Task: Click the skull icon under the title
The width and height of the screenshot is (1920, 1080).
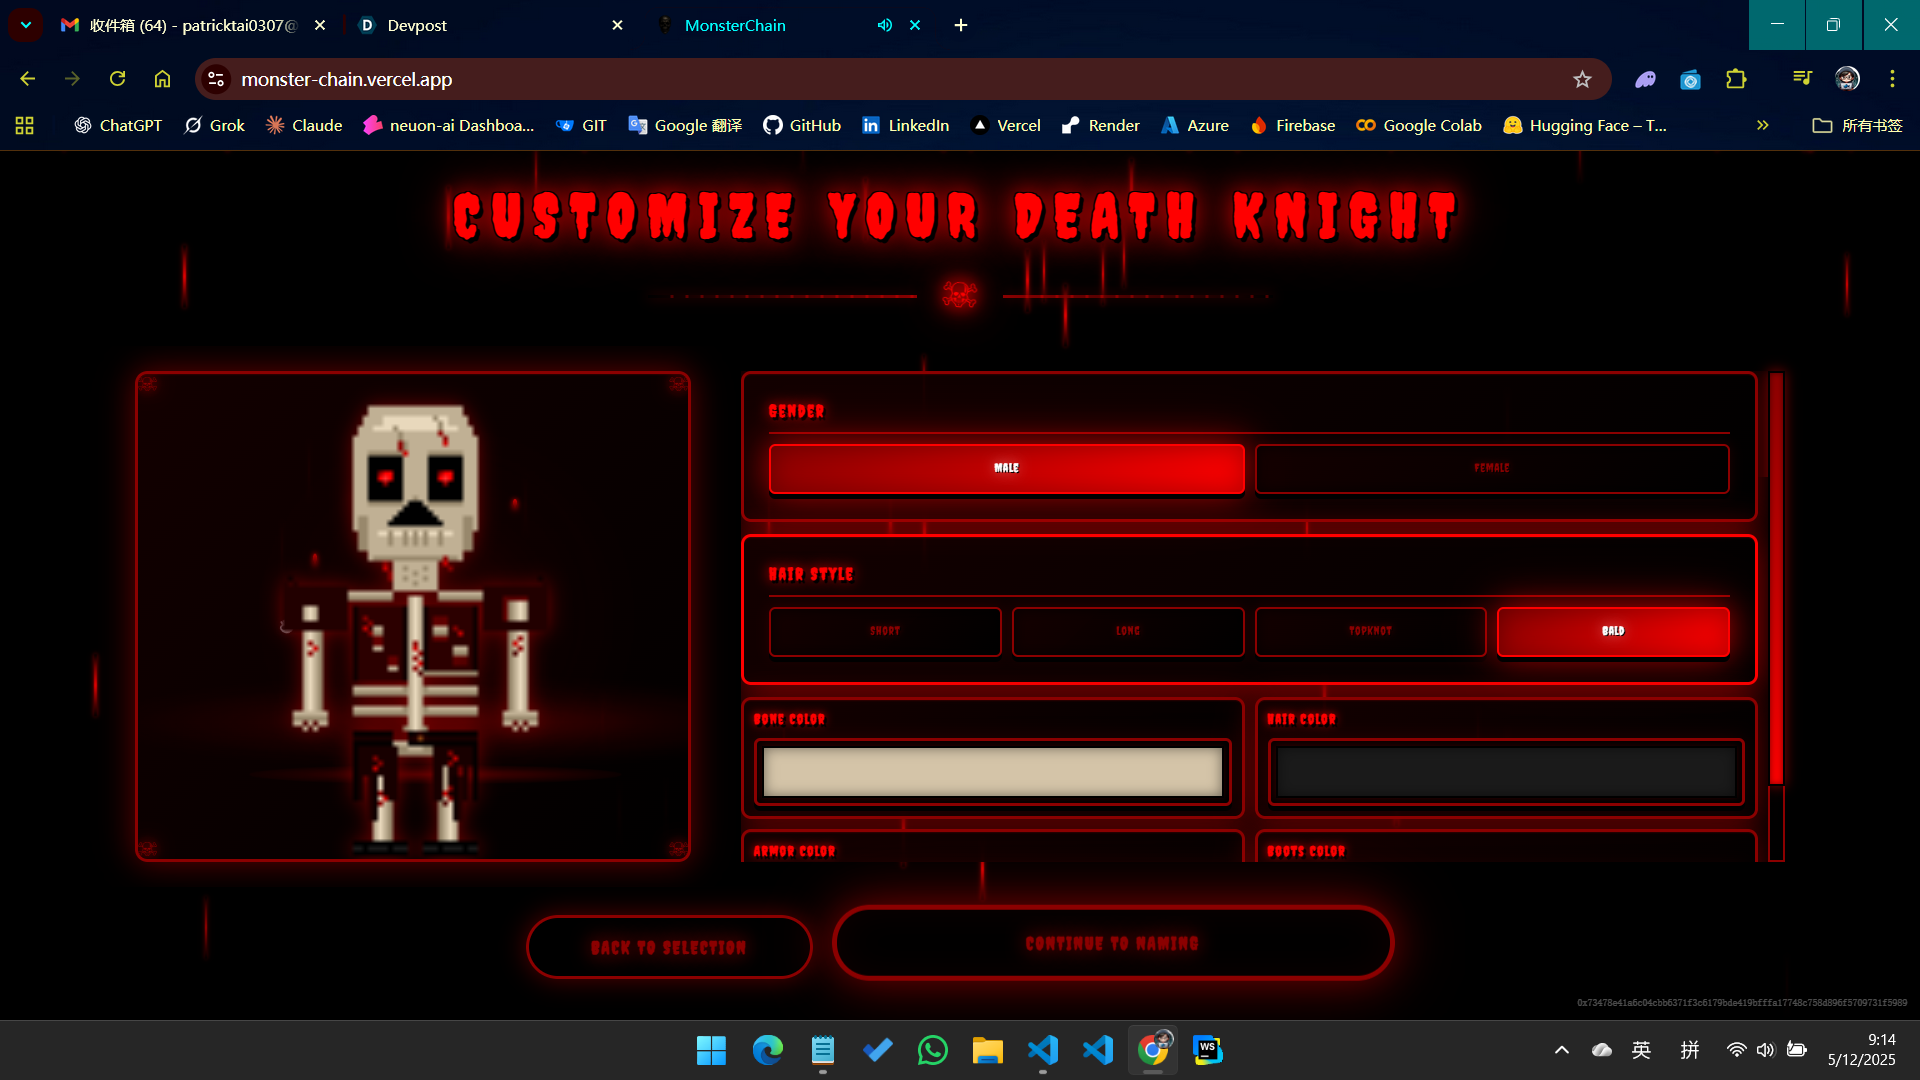Action: pos(959,295)
